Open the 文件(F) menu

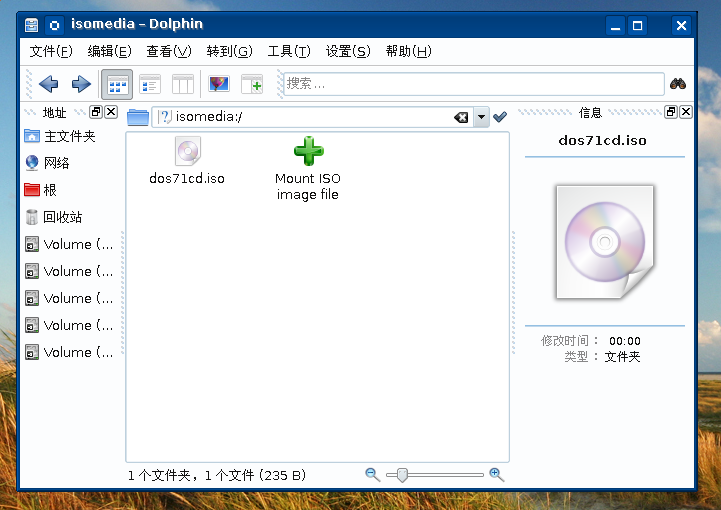pyautogui.click(x=51, y=51)
